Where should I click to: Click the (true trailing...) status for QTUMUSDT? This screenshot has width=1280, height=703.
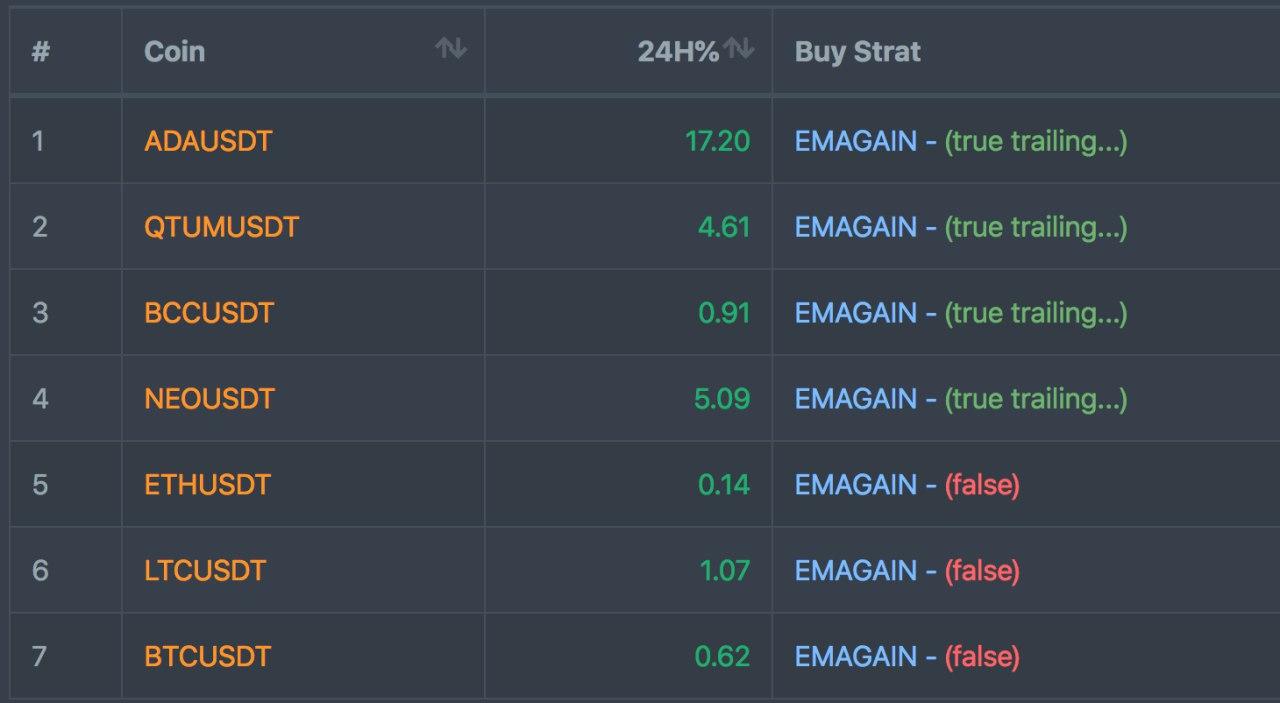(x=1036, y=227)
